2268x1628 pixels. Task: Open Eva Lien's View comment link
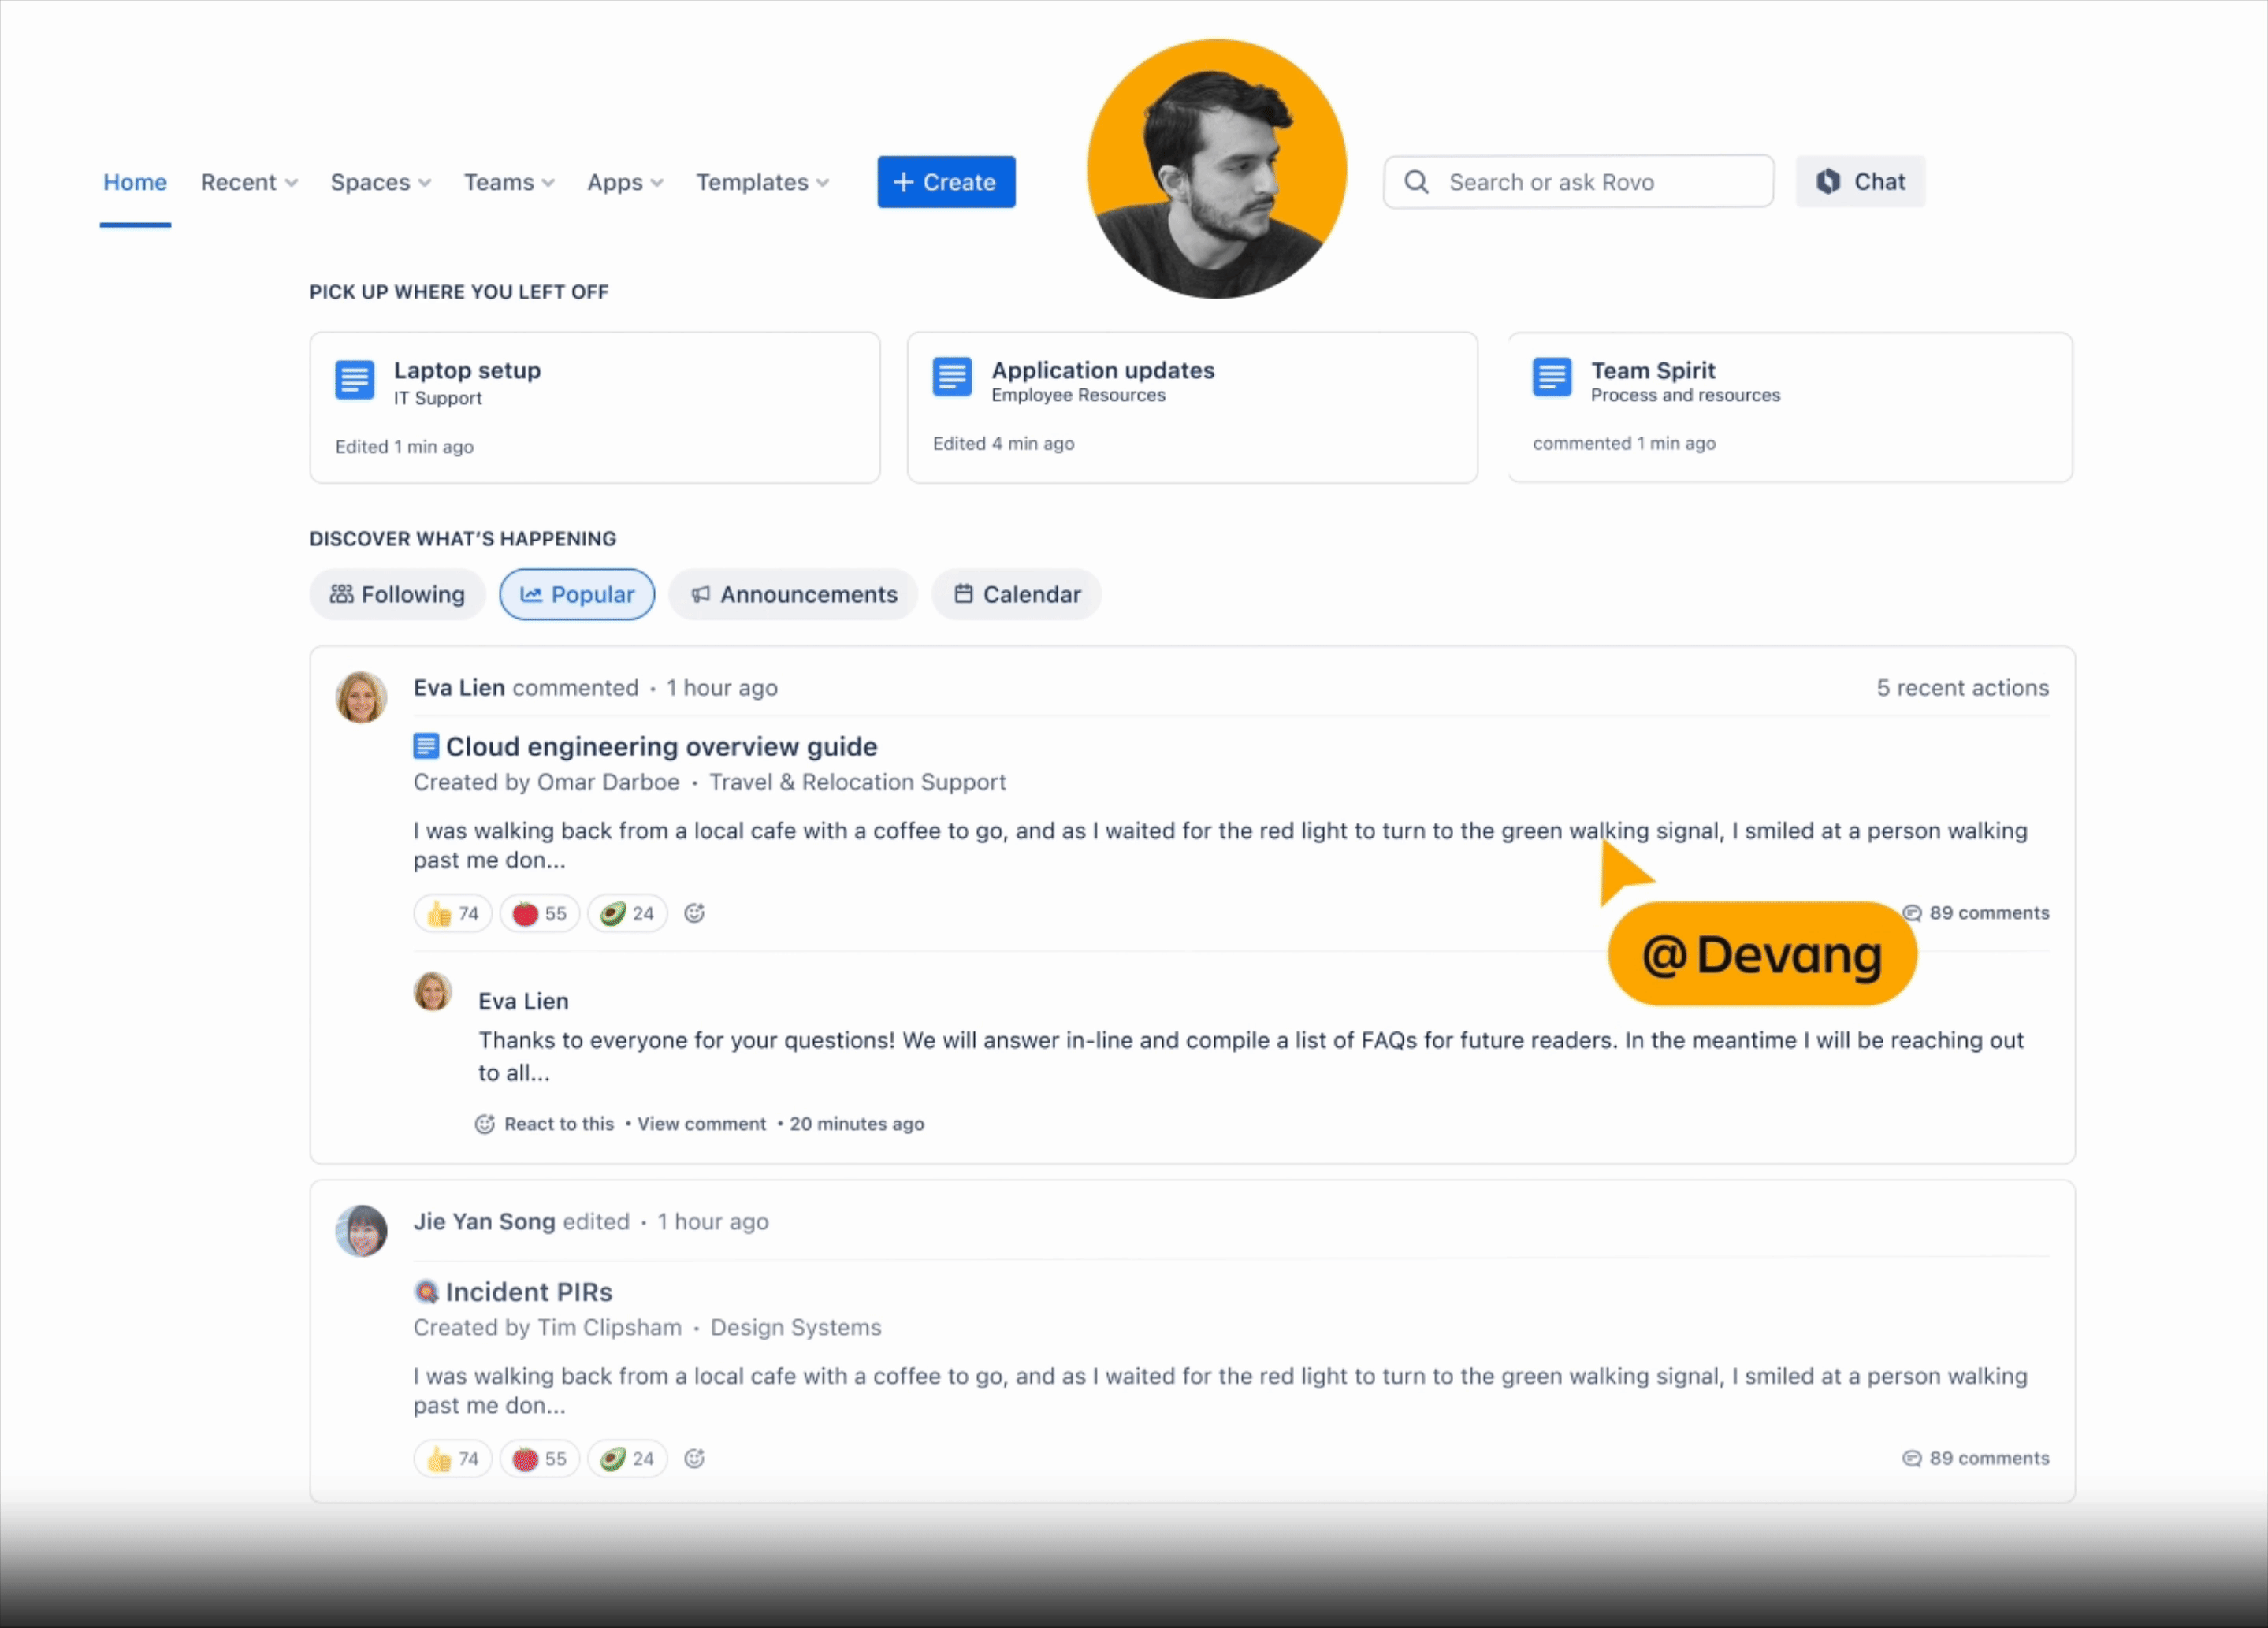coord(701,1124)
